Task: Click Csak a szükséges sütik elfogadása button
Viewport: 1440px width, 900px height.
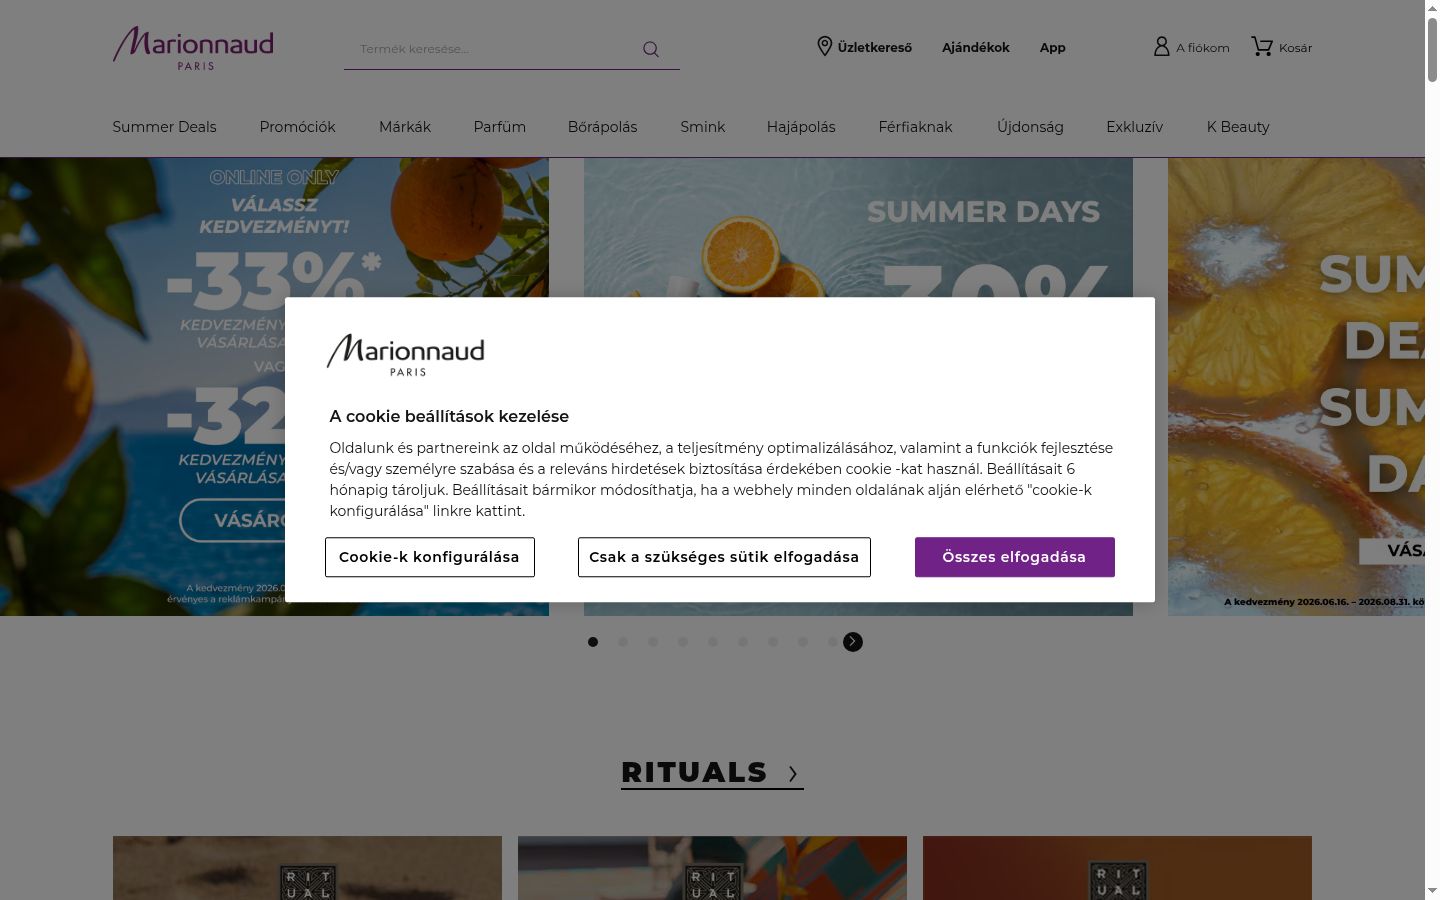Action: click(x=724, y=557)
